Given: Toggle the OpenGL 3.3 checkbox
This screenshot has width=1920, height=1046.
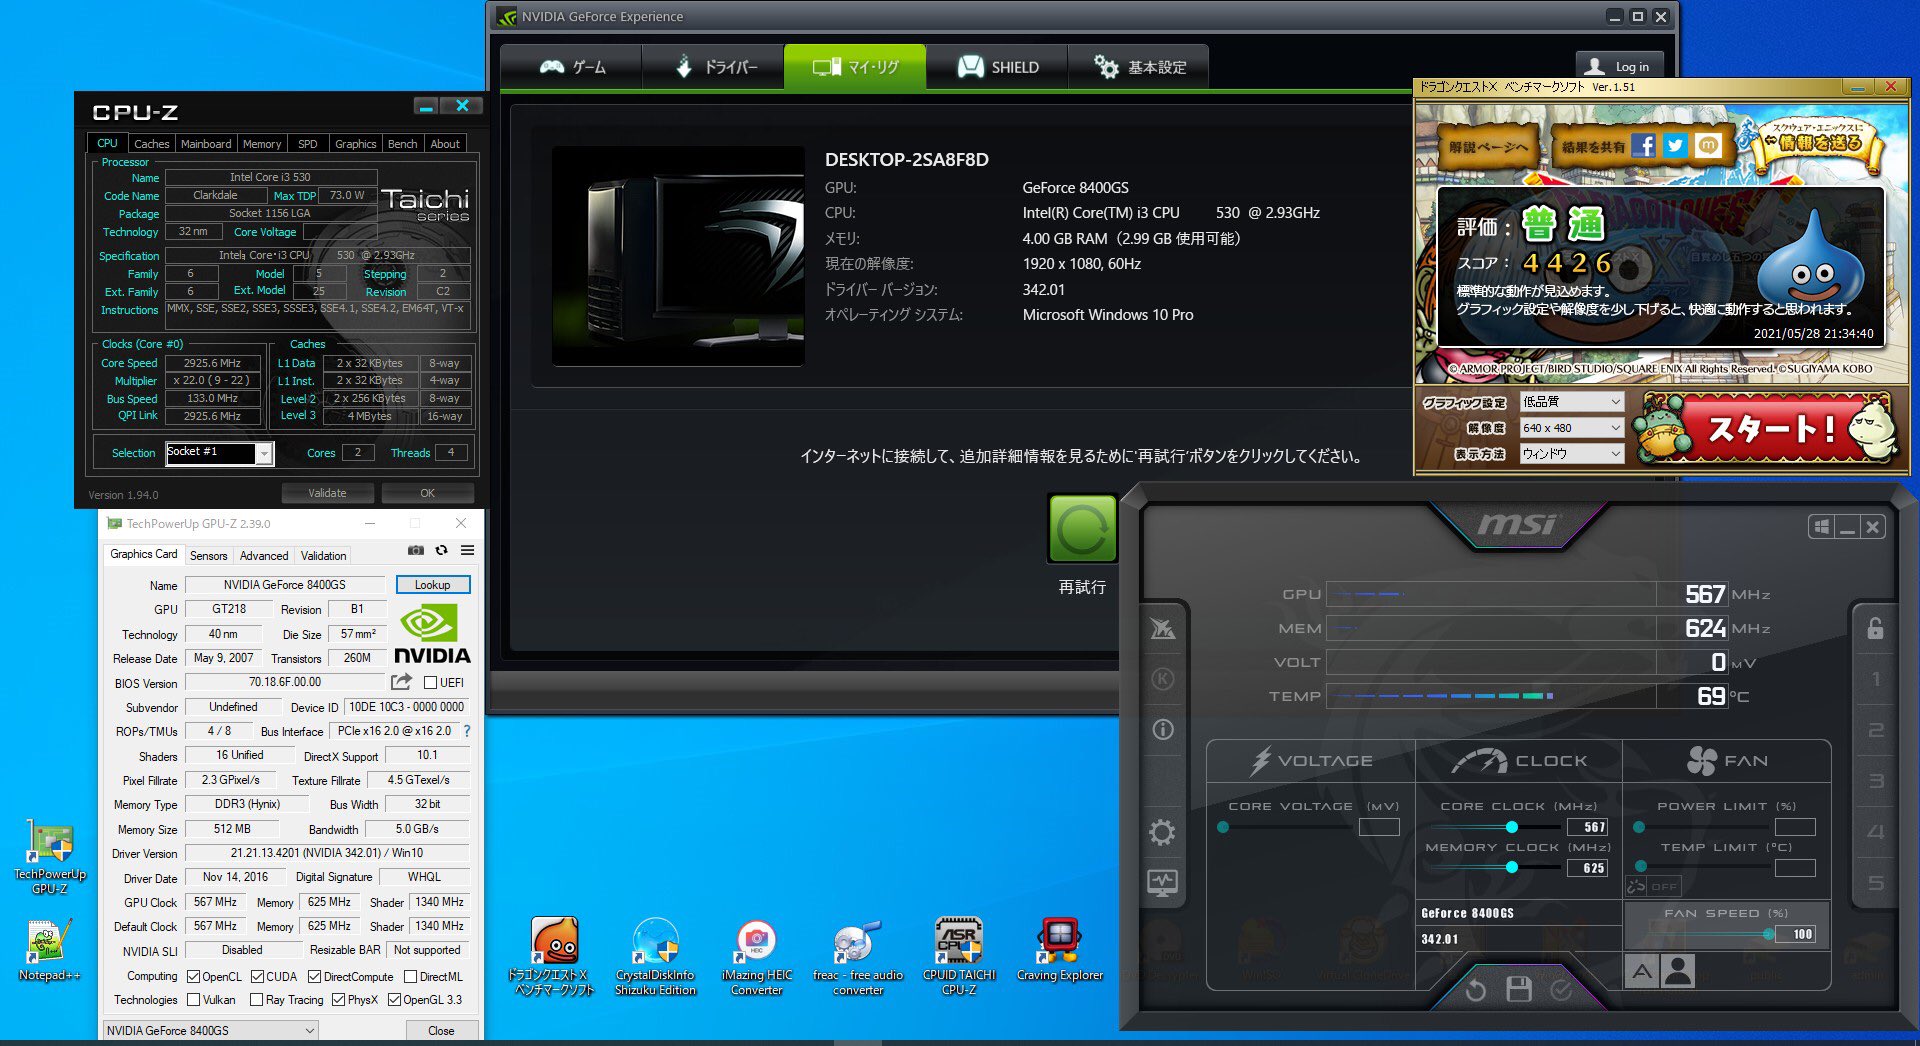Looking at the screenshot, I should coord(394,999).
